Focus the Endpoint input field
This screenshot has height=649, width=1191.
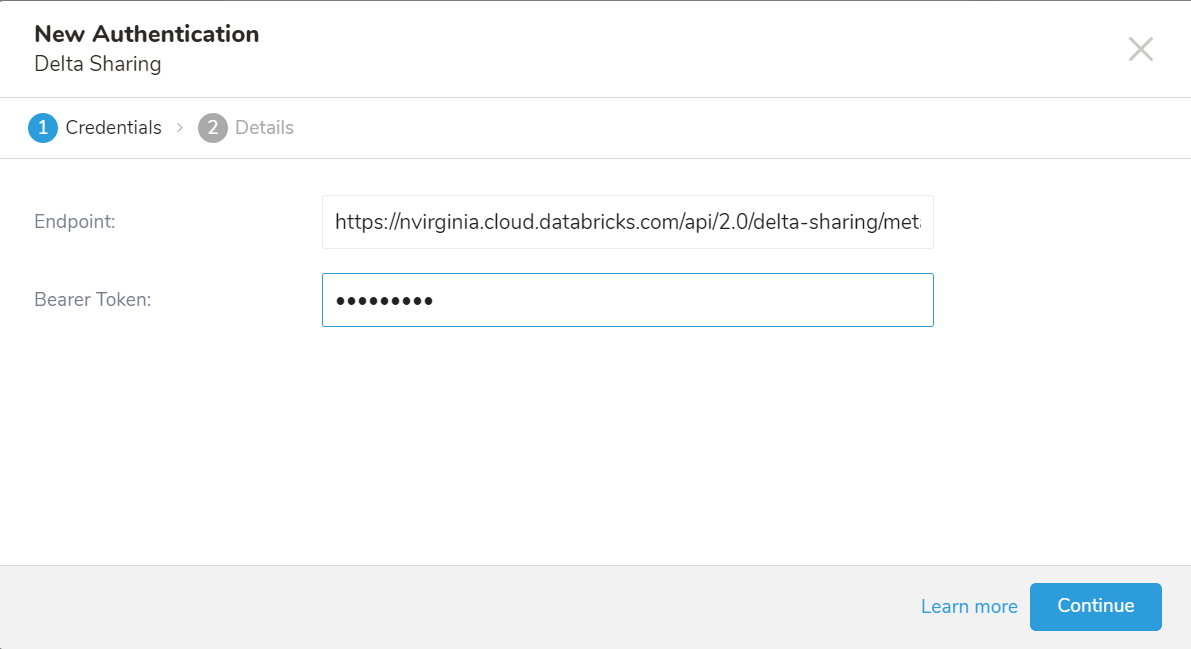(627, 222)
